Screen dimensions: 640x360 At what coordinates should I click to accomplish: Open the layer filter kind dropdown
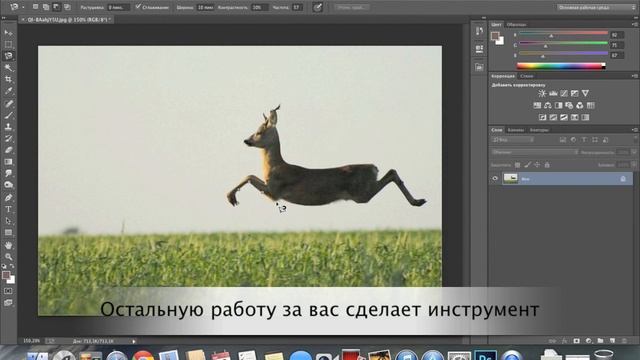point(513,140)
